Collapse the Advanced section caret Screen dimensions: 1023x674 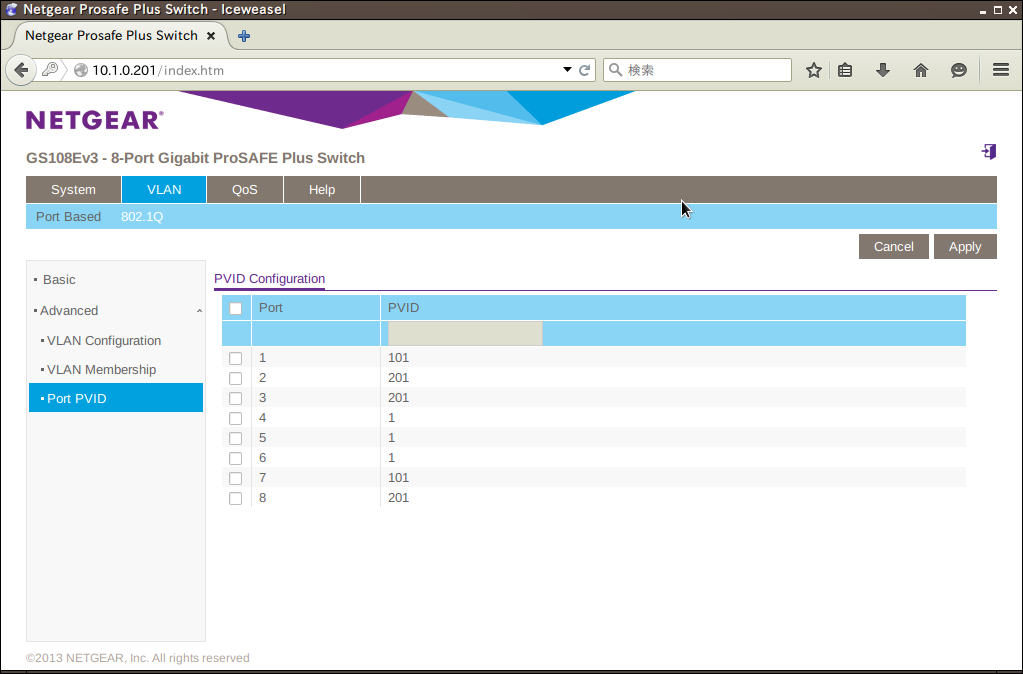pyautogui.click(x=199, y=311)
